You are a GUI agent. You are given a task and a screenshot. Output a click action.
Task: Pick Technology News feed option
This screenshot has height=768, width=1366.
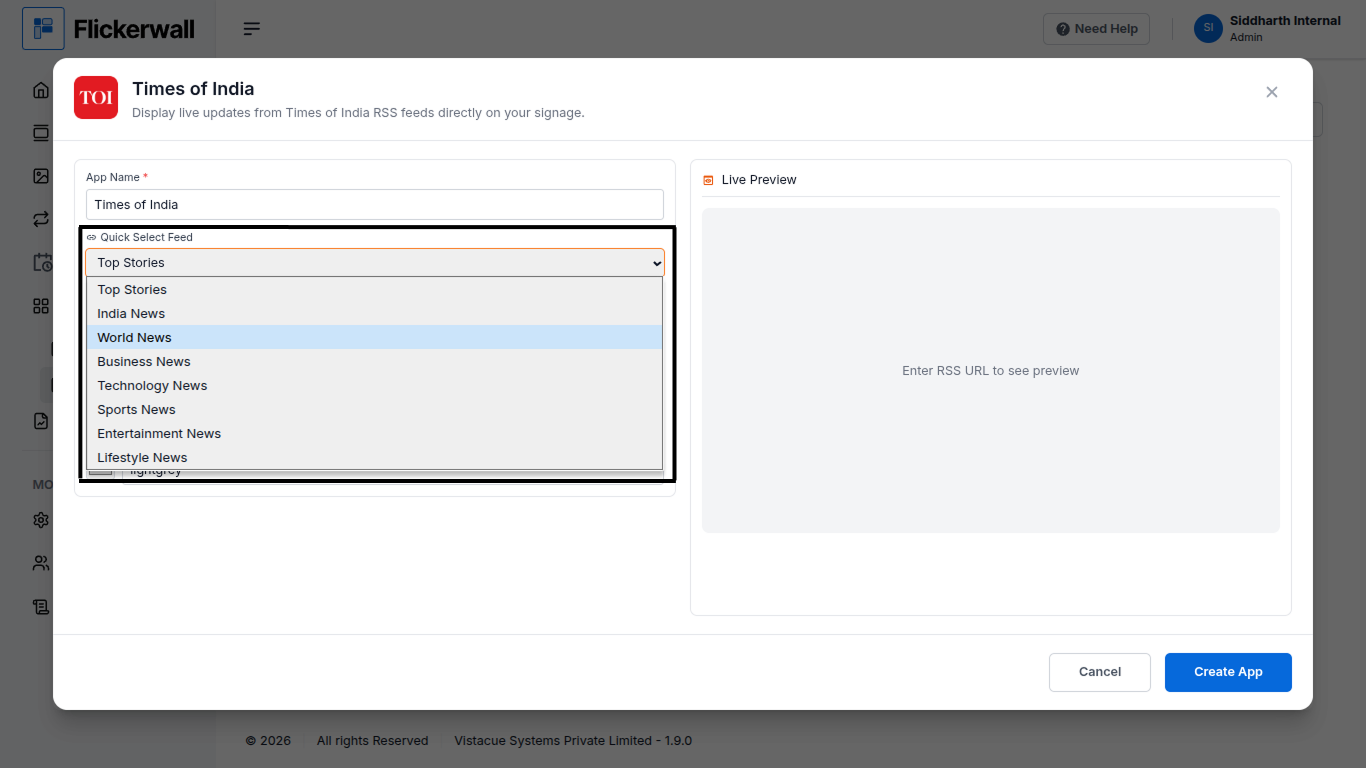pos(374,386)
